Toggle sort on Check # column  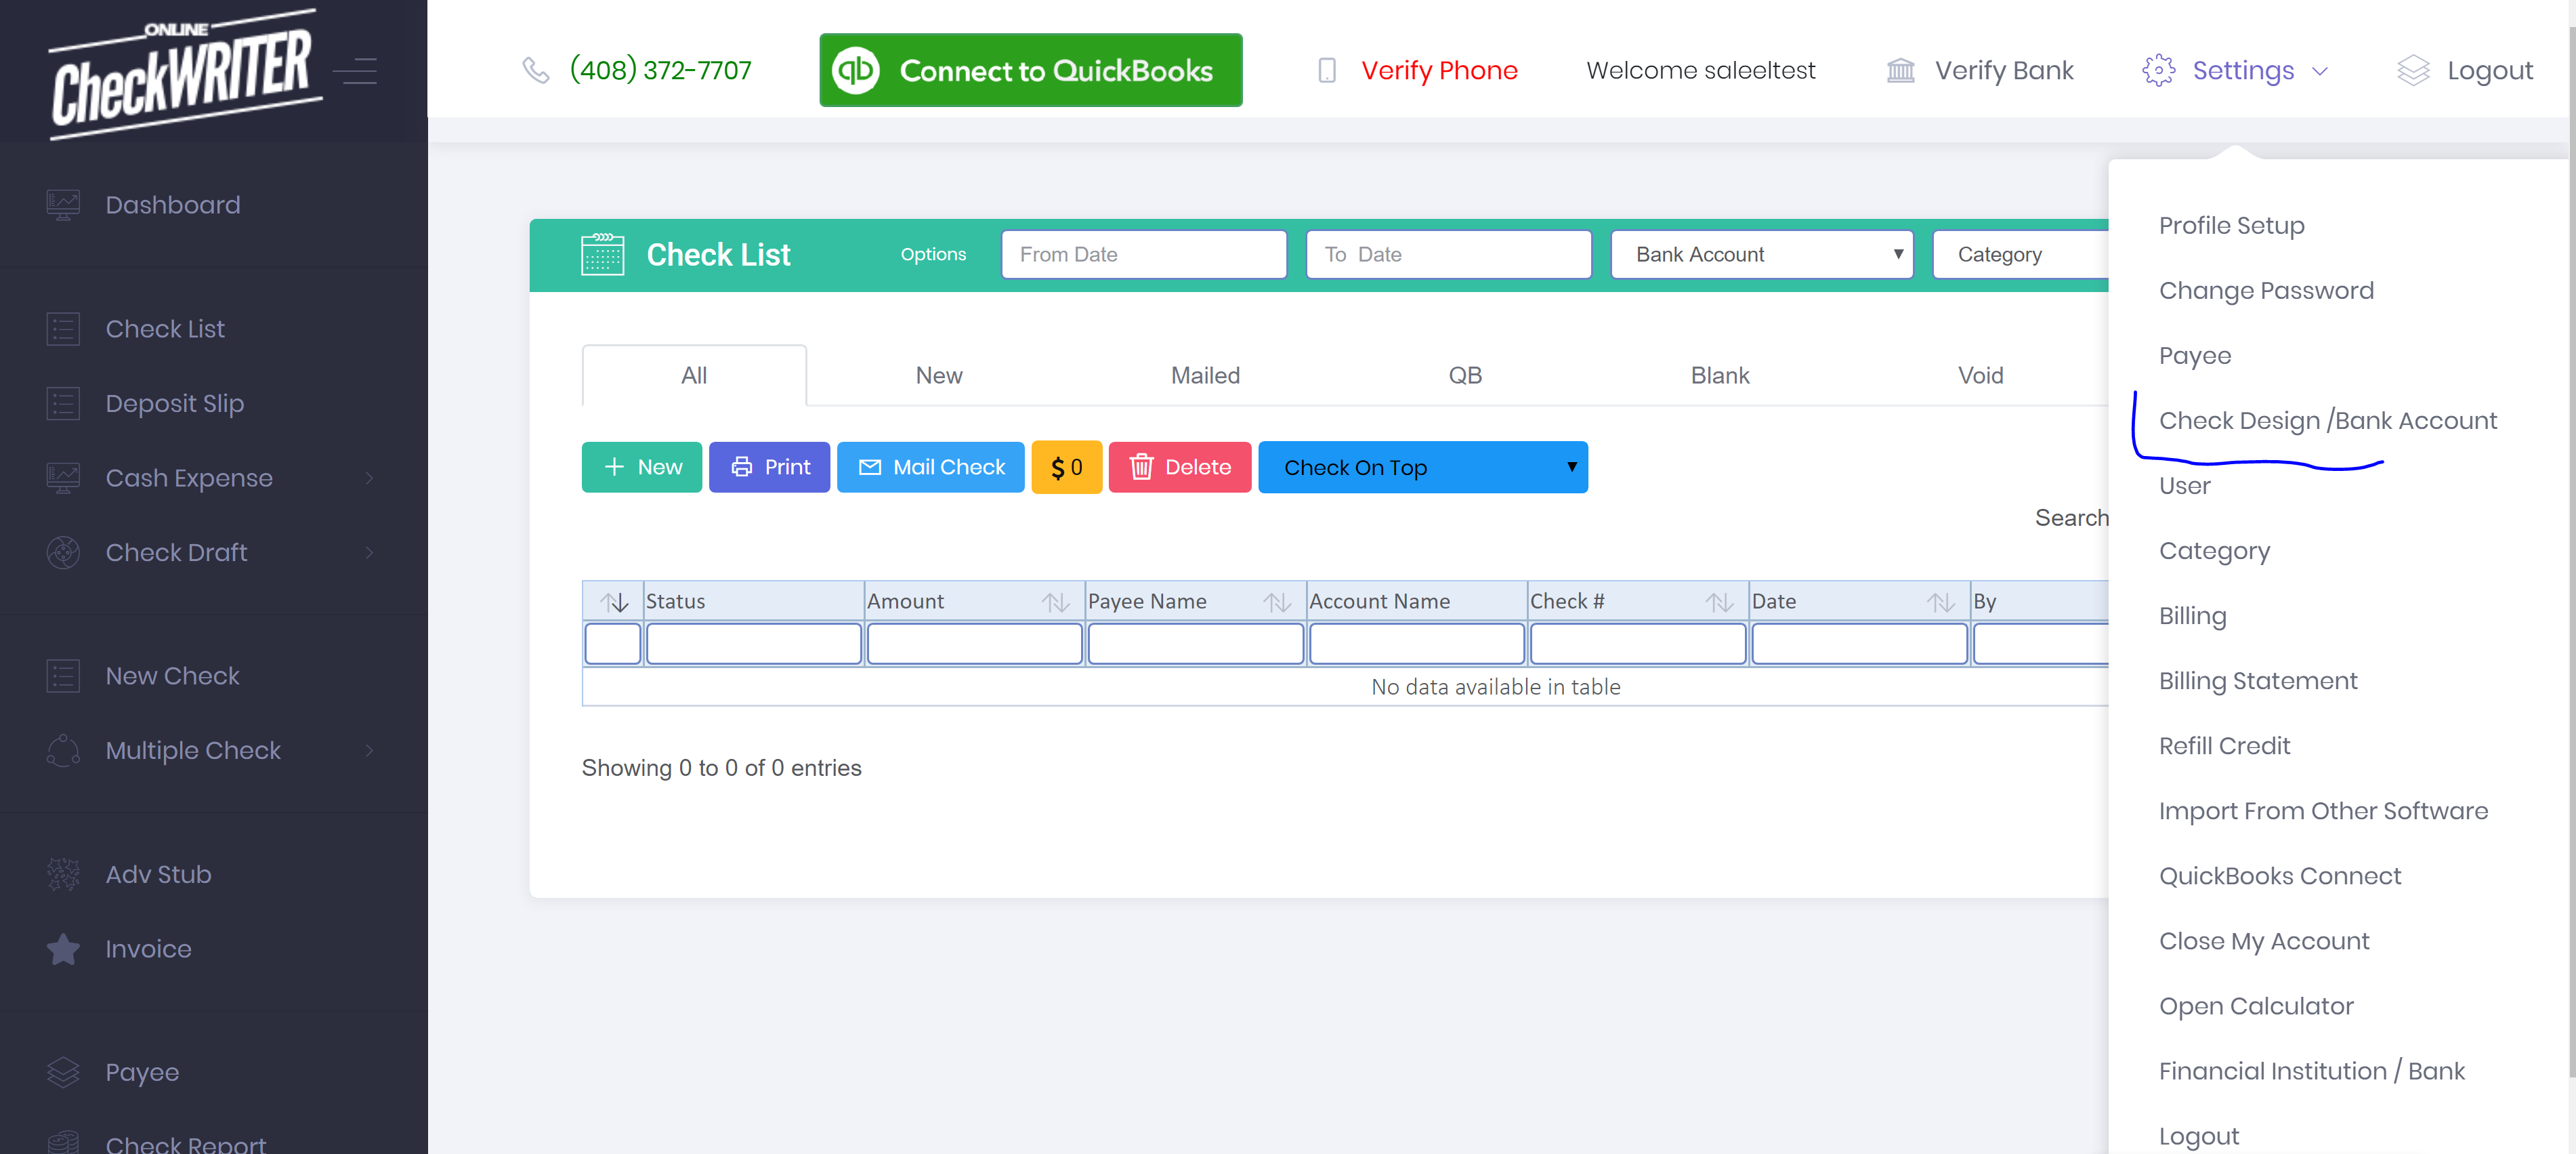(1718, 602)
